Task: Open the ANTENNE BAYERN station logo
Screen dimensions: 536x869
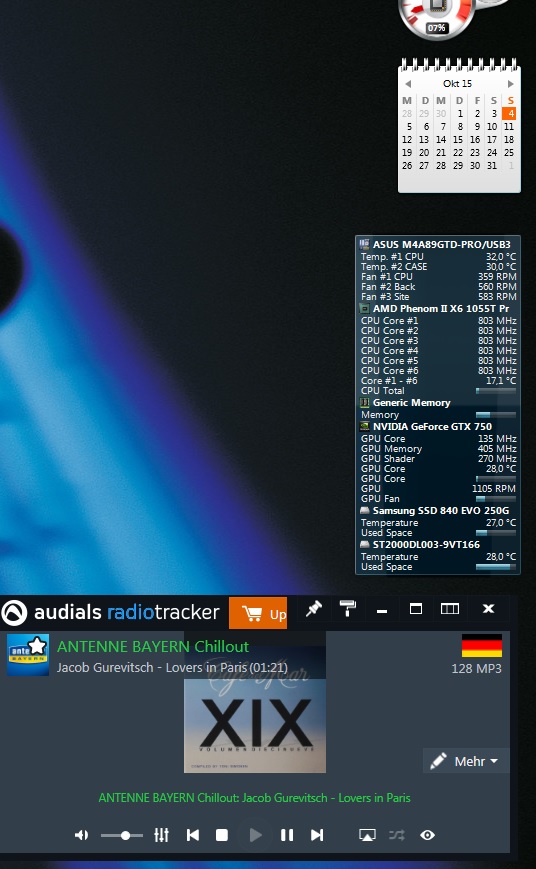Action: coord(28,655)
